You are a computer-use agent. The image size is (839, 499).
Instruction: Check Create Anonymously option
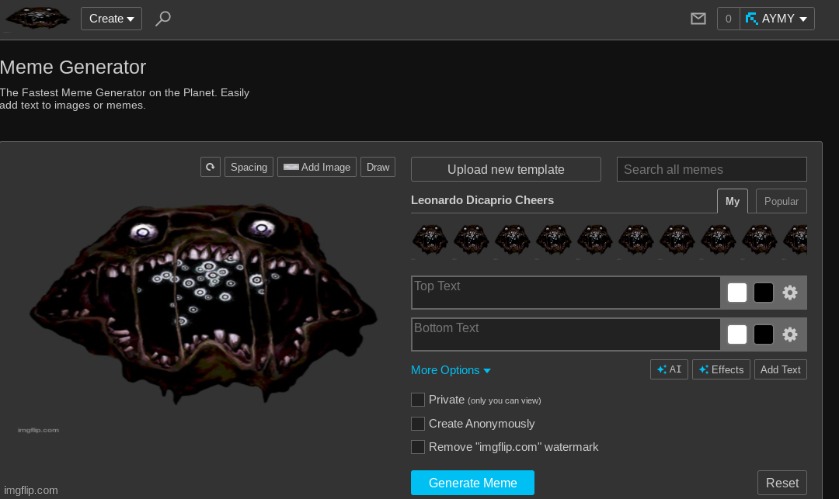[x=418, y=423]
